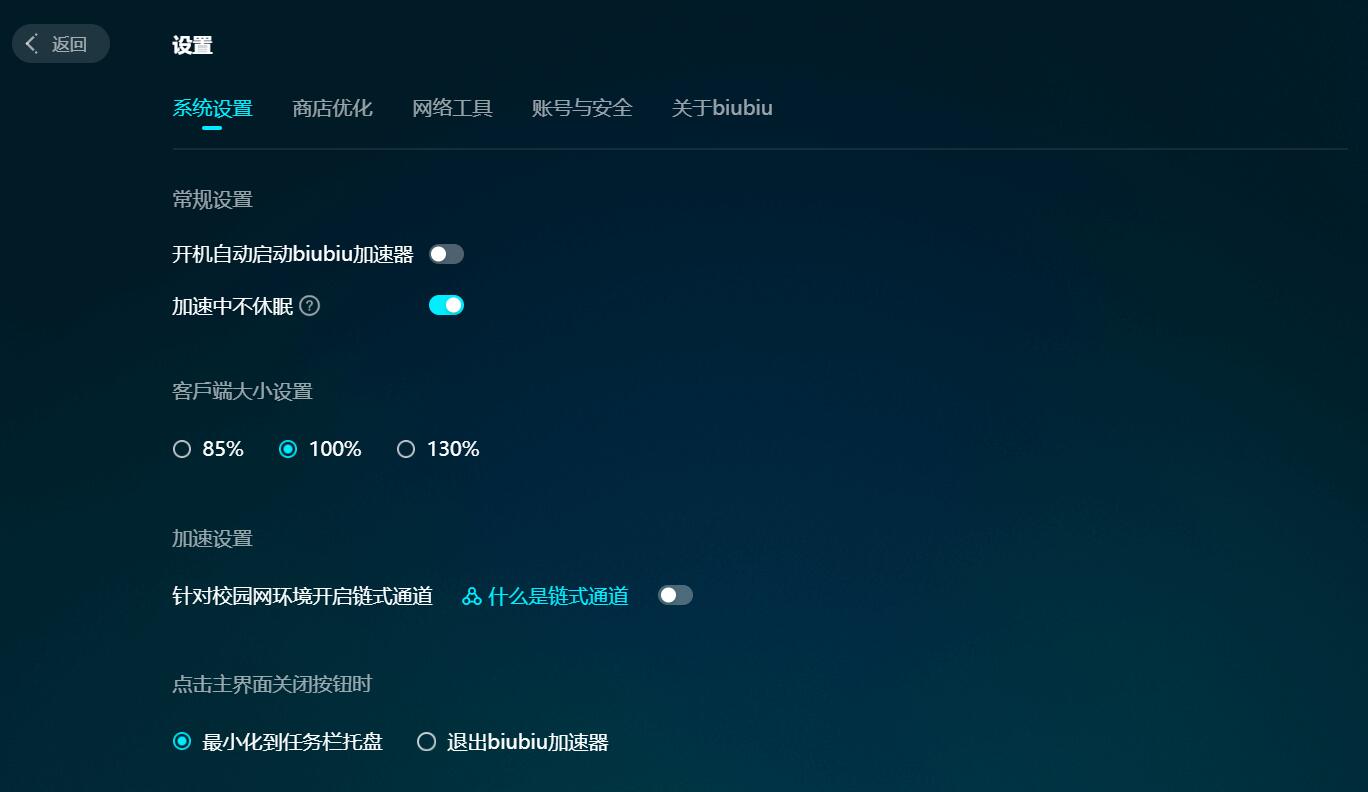Turn off the 加速中不休眠 switch
Viewport: 1368px width, 792px height.
point(446,305)
